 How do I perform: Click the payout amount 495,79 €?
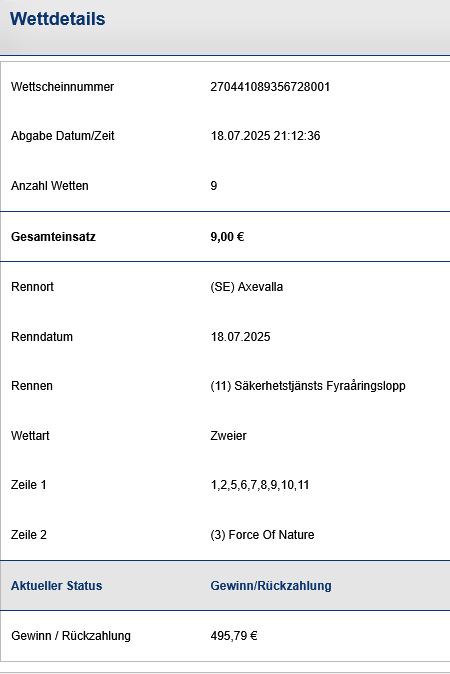point(234,636)
